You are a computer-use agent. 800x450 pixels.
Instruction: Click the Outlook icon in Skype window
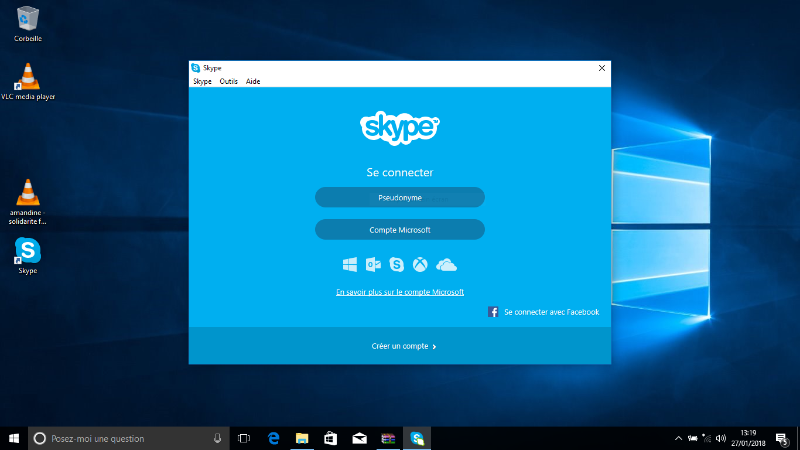pos(373,265)
